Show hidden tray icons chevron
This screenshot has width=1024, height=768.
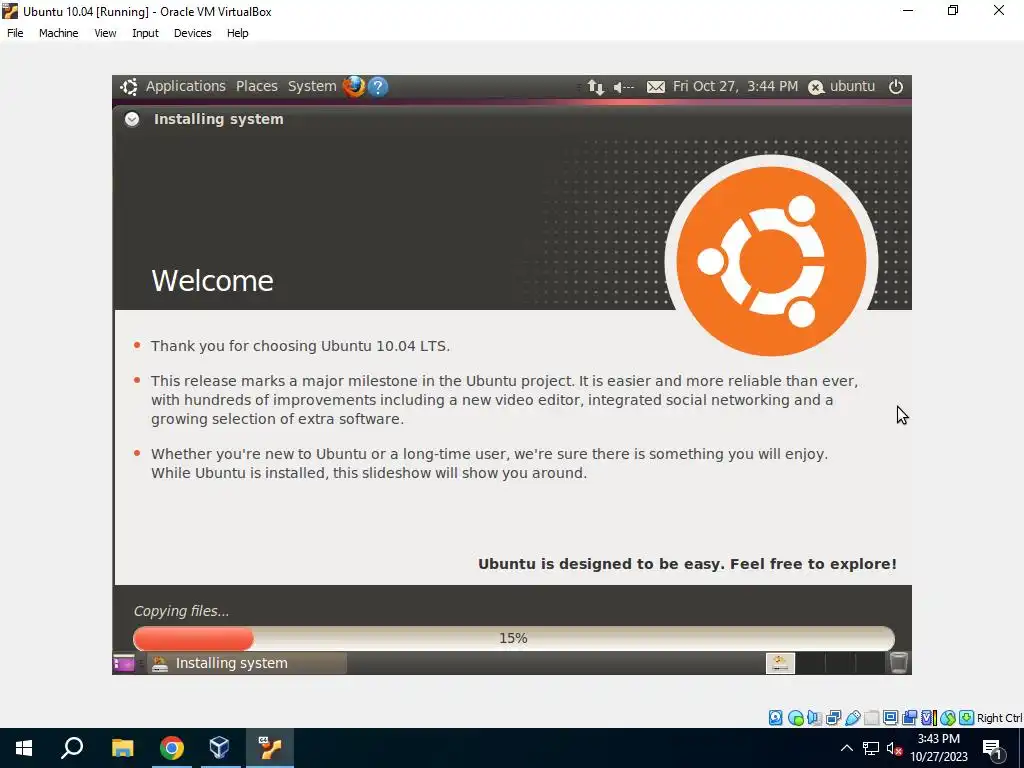click(x=846, y=748)
